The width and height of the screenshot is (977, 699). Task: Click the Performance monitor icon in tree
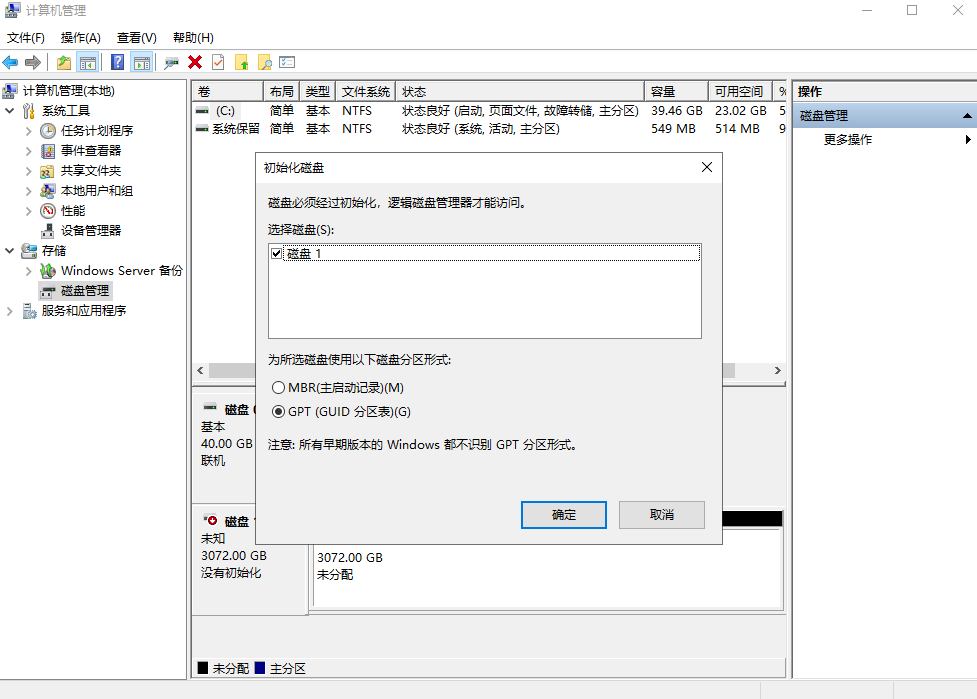pos(48,211)
